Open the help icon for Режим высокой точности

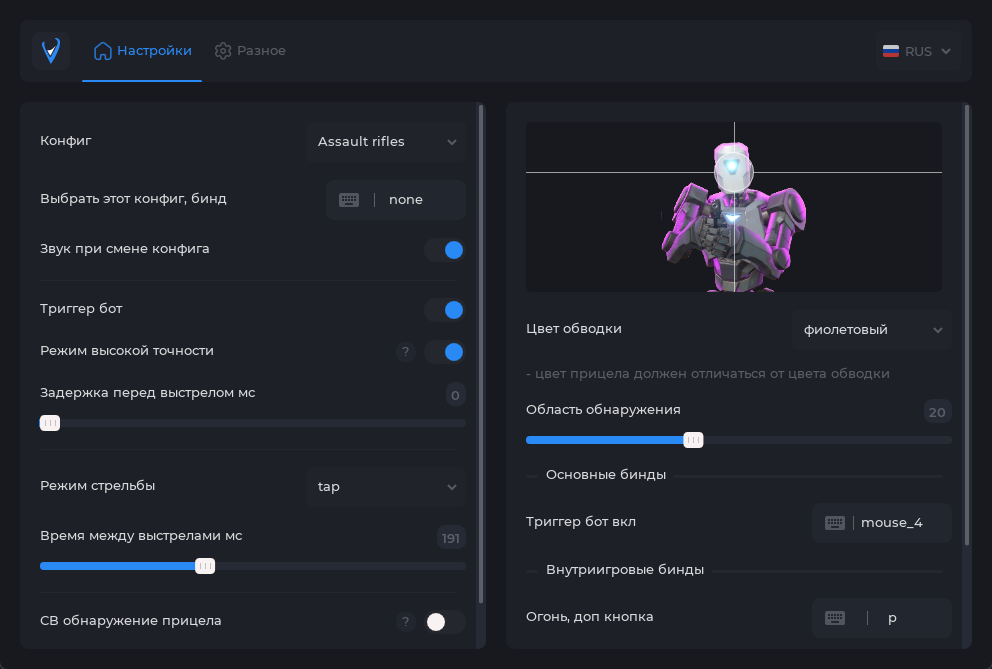[x=405, y=352]
